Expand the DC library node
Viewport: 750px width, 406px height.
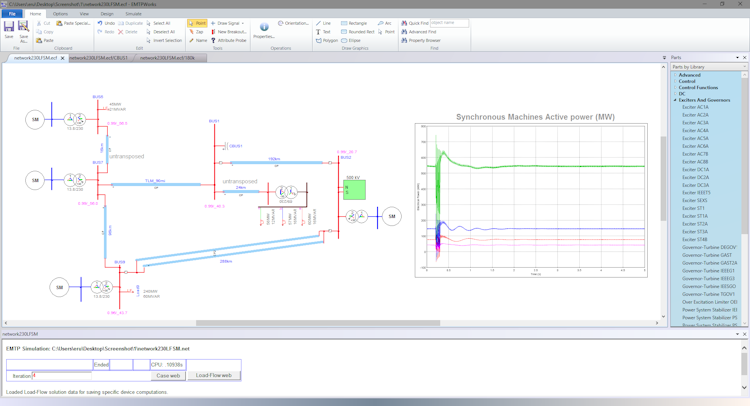pyautogui.click(x=675, y=94)
